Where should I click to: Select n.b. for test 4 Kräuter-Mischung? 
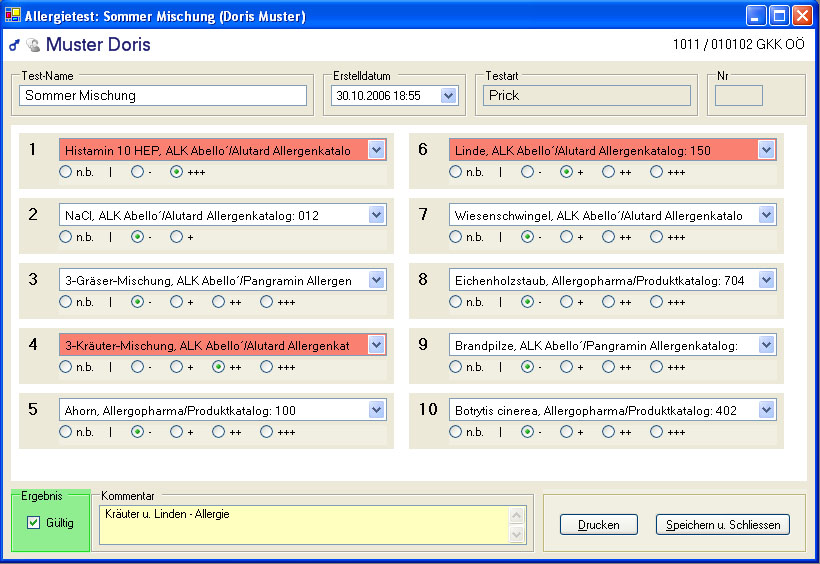tap(65, 366)
